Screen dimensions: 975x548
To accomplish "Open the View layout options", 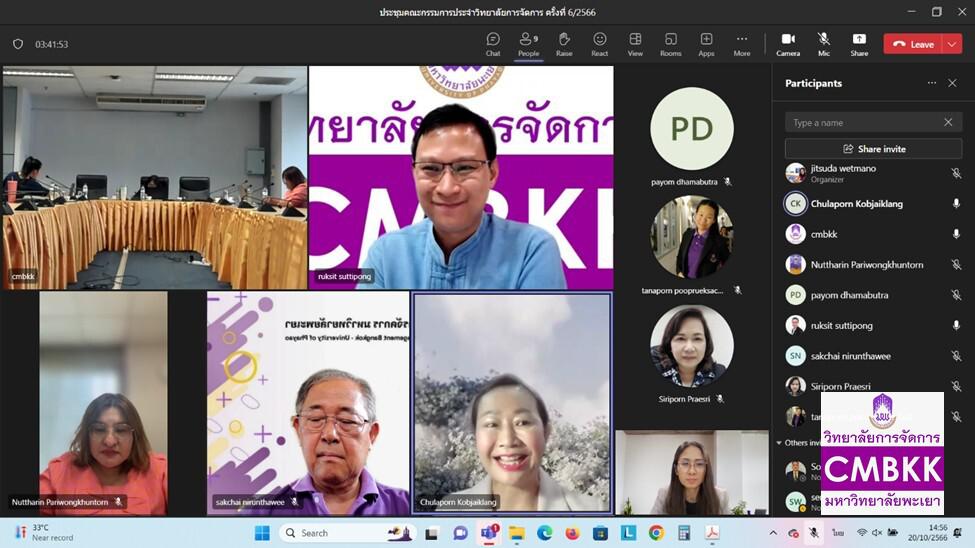I will pos(635,44).
